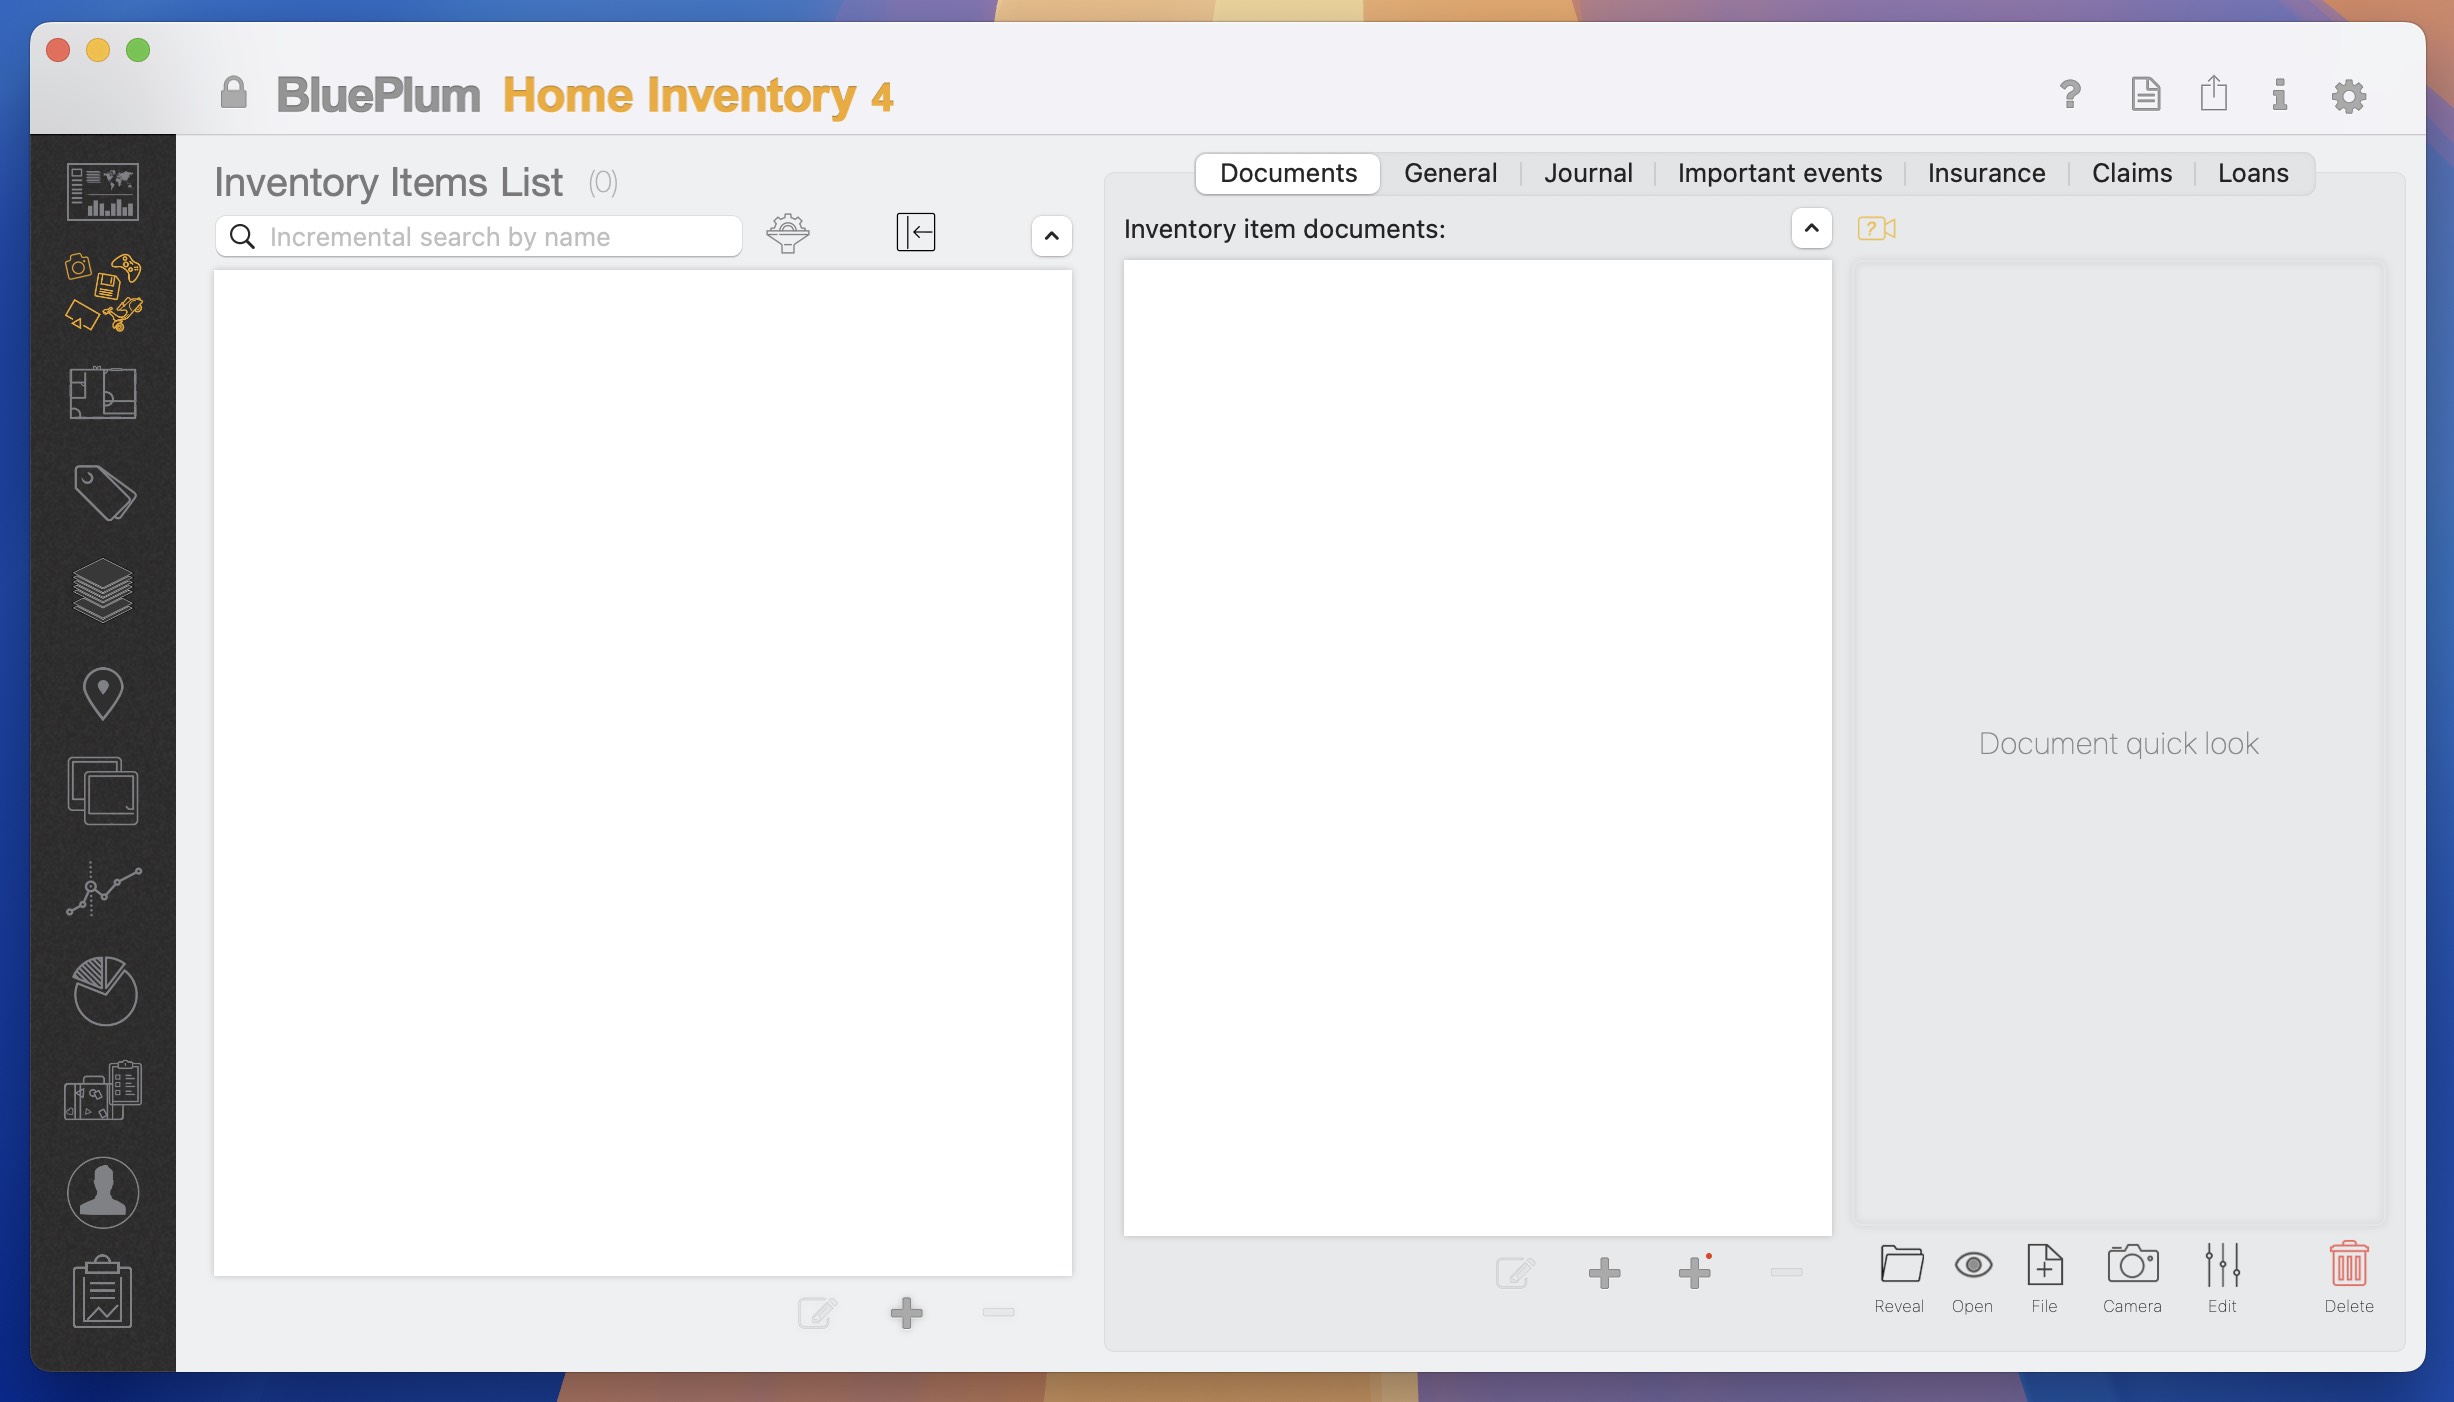
Task: Open settings with the gear icon
Action: pyautogui.click(x=2349, y=96)
